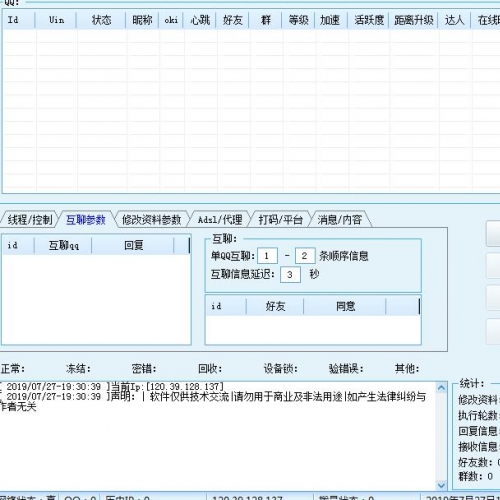Open the 修改资料参数 tab

[151, 220]
